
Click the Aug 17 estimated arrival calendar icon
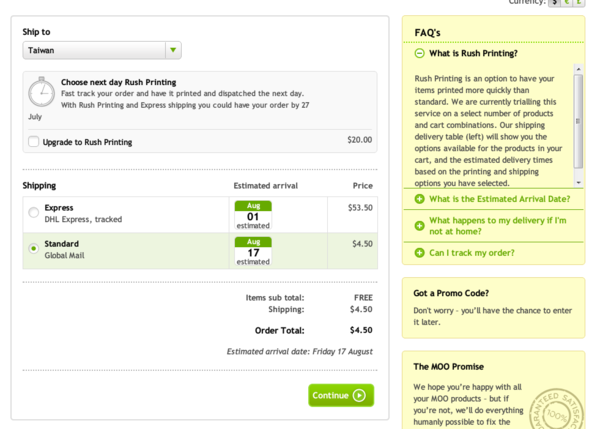253,251
